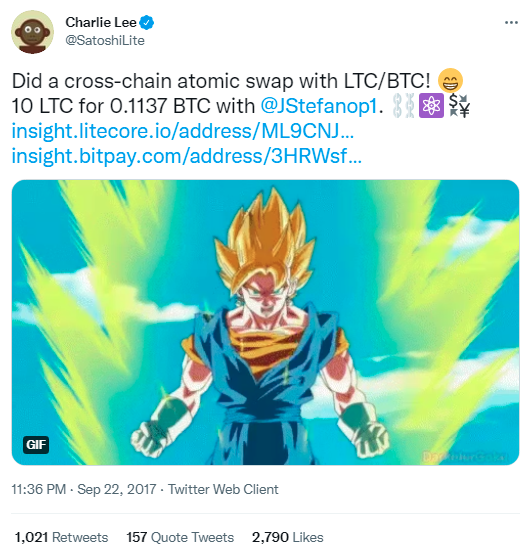Open the insight.litecore.io address link
This screenshot has width=529, height=556.
pyautogui.click(x=183, y=131)
